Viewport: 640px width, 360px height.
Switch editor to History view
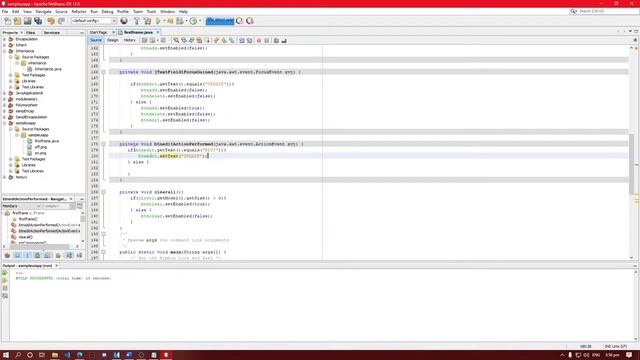tap(129, 40)
